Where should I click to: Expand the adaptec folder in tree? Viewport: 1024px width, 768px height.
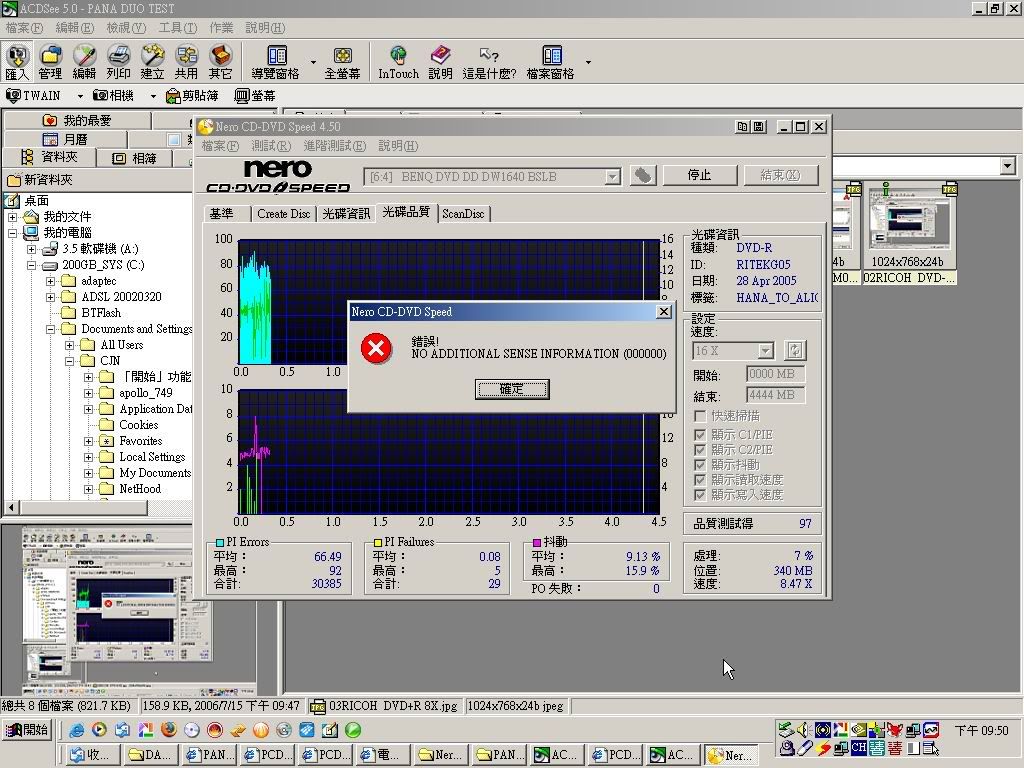[x=51, y=281]
